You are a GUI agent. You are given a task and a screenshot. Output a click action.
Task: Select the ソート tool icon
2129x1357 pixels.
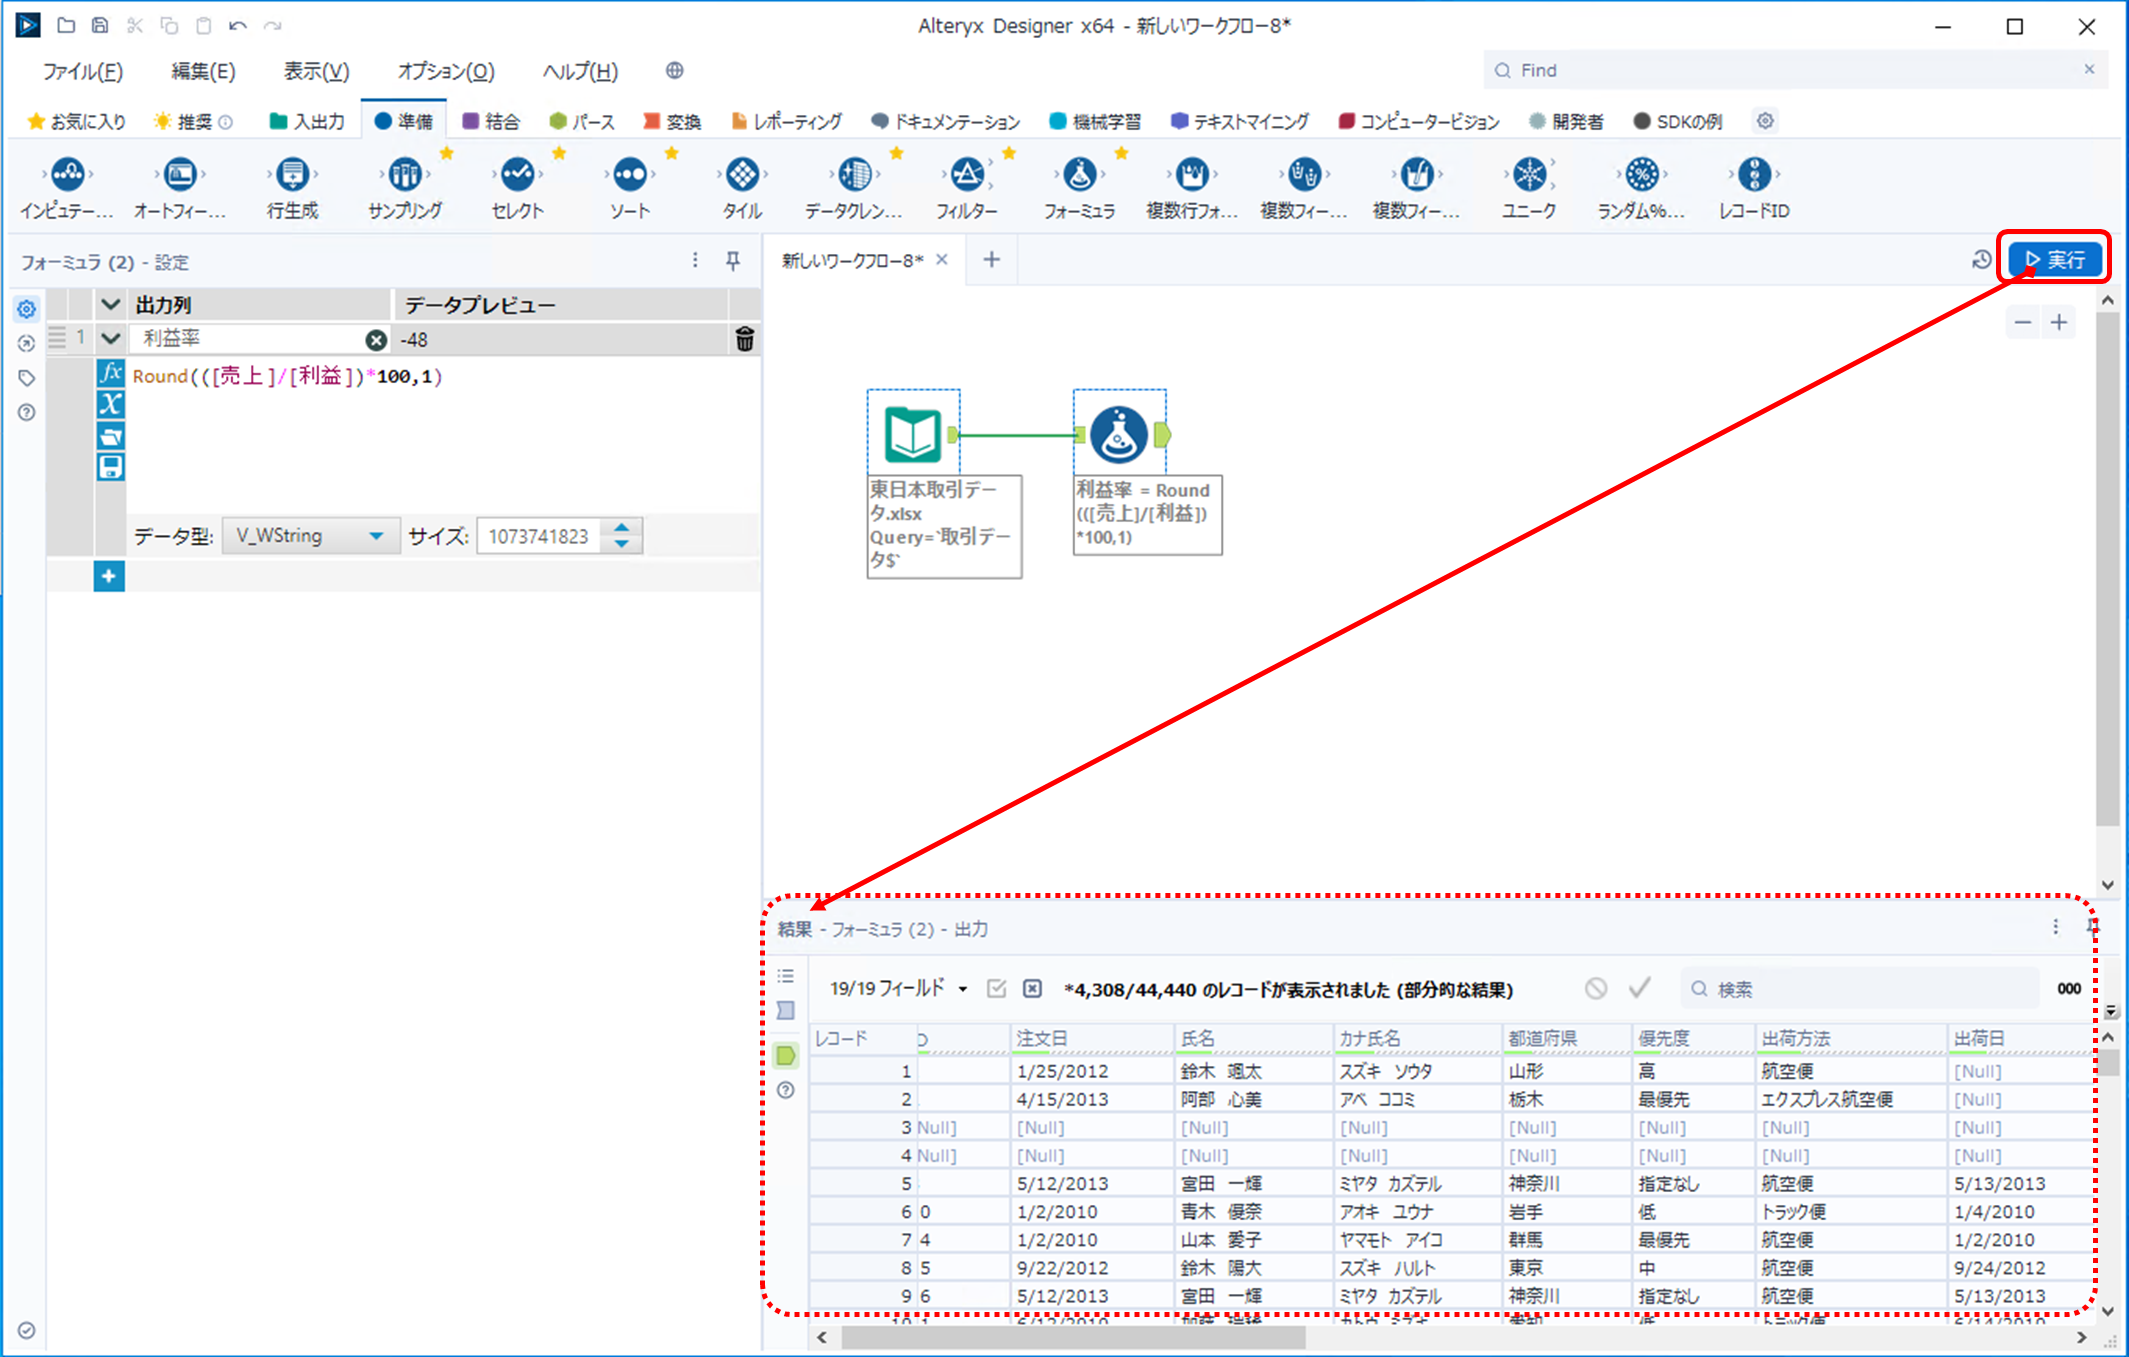coord(630,175)
